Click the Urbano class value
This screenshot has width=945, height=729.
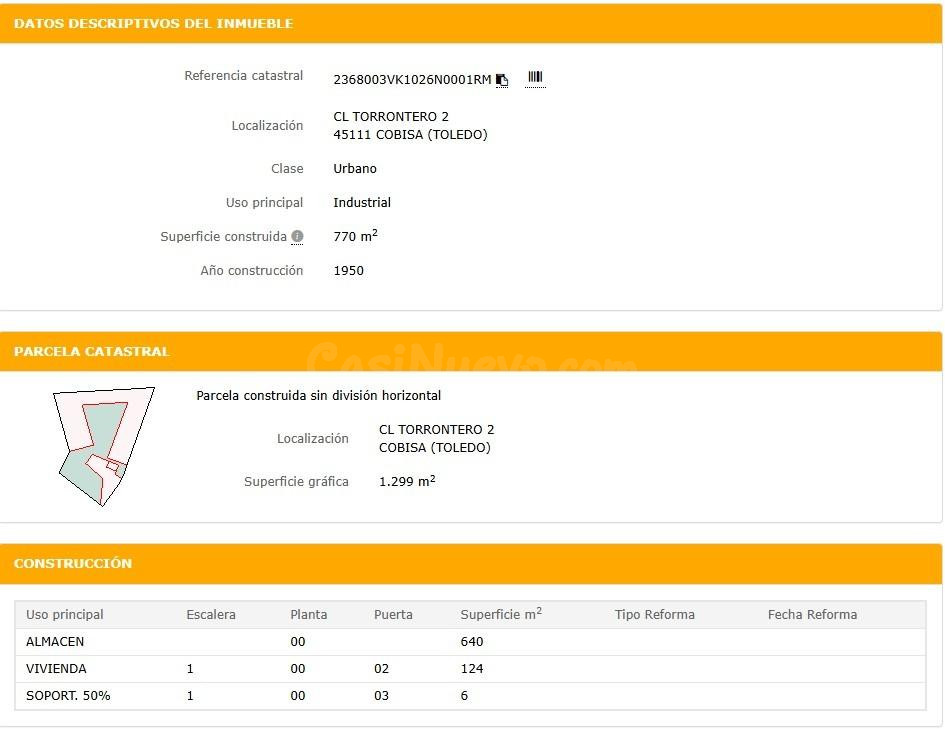355,169
